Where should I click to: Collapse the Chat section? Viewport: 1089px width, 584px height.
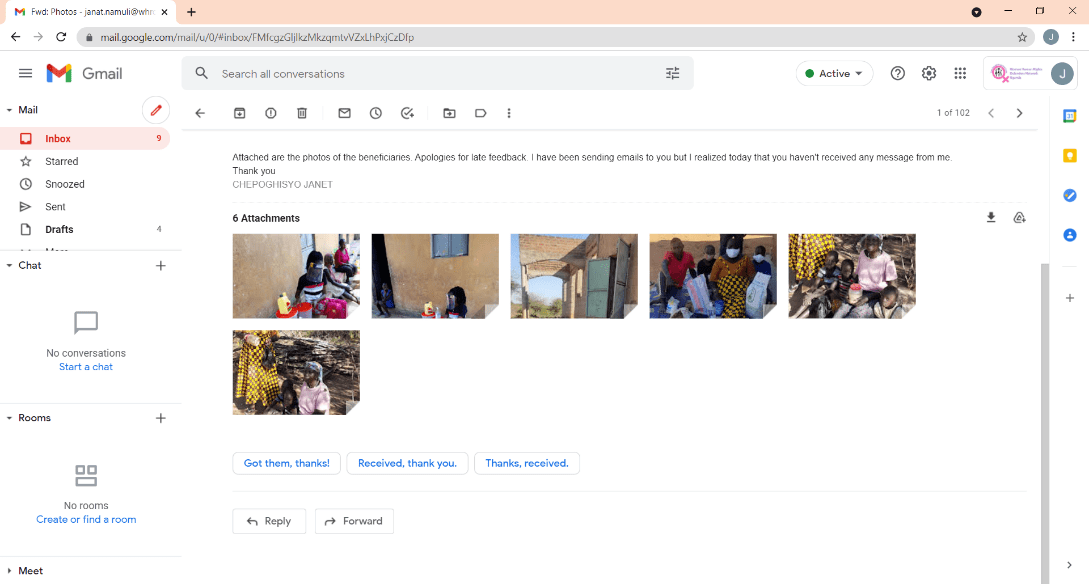(x=9, y=265)
